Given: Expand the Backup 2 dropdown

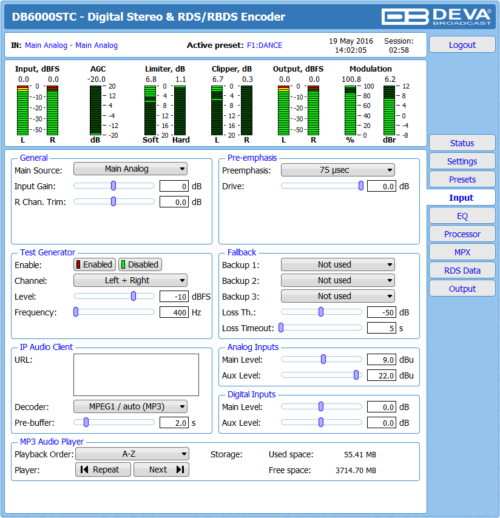Looking at the screenshot, I should click(338, 280).
